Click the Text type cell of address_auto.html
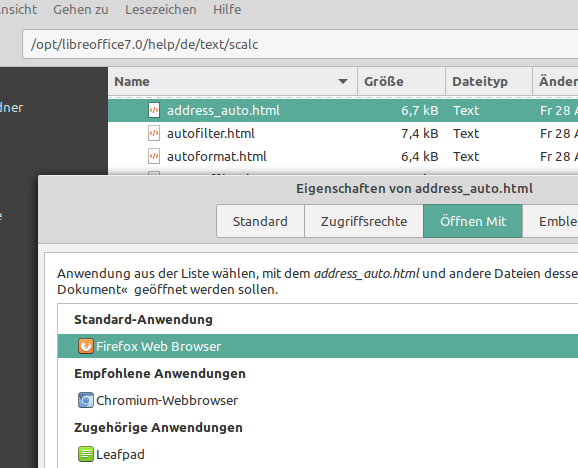The image size is (578, 468). [x=466, y=111]
